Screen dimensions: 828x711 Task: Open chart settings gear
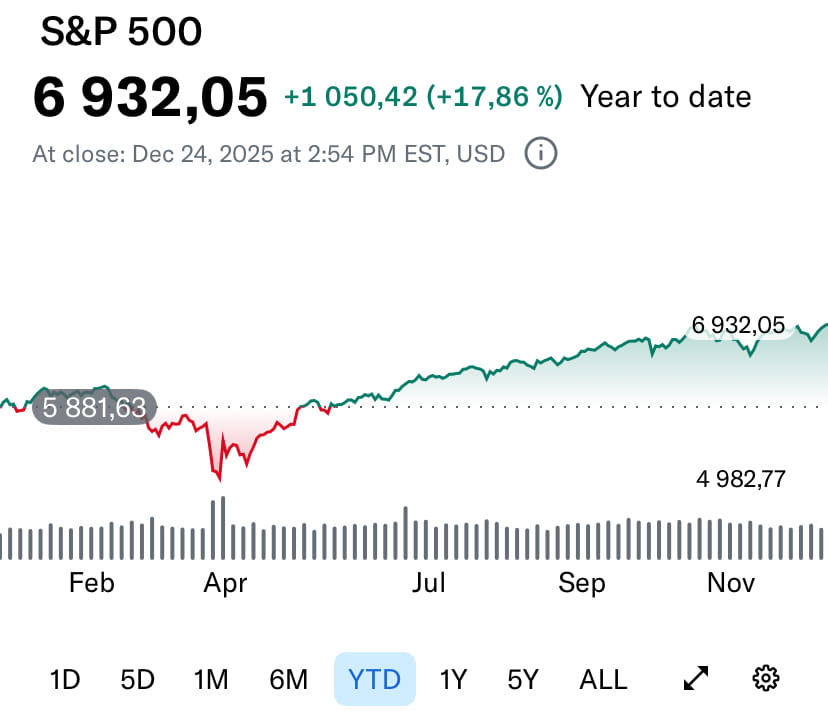(765, 679)
